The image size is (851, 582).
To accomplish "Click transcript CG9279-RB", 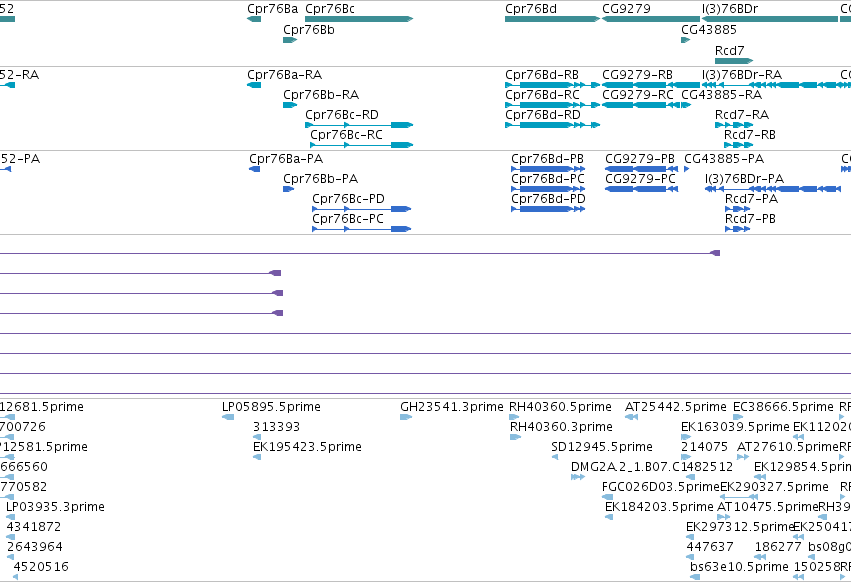I will (x=637, y=75).
